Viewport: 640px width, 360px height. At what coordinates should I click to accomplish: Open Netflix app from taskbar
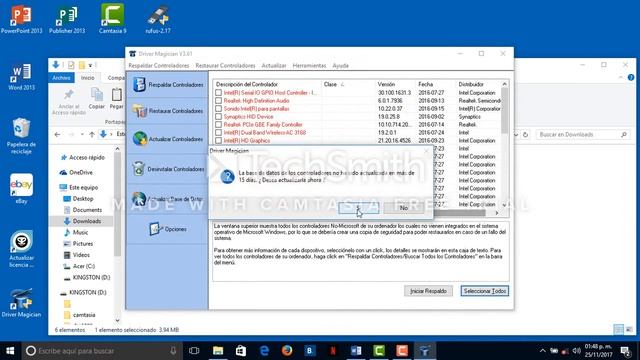[x=333, y=351]
